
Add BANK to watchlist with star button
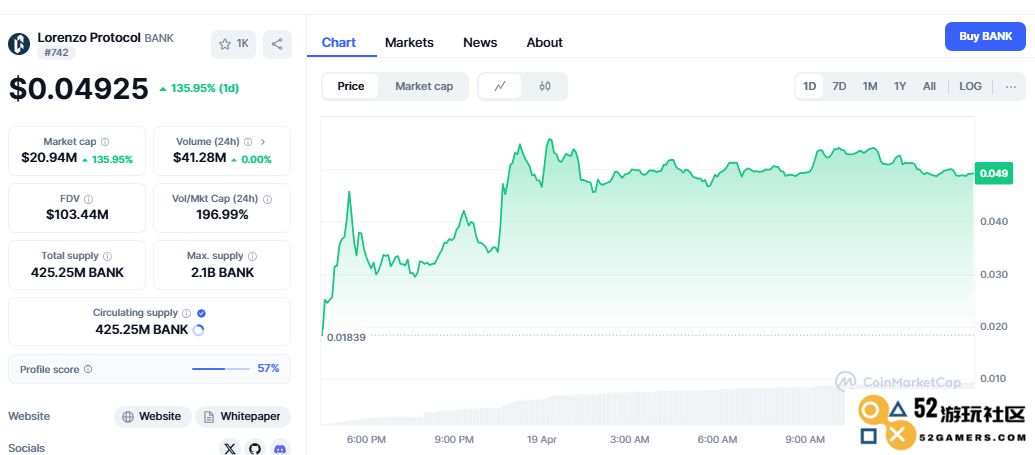point(233,44)
